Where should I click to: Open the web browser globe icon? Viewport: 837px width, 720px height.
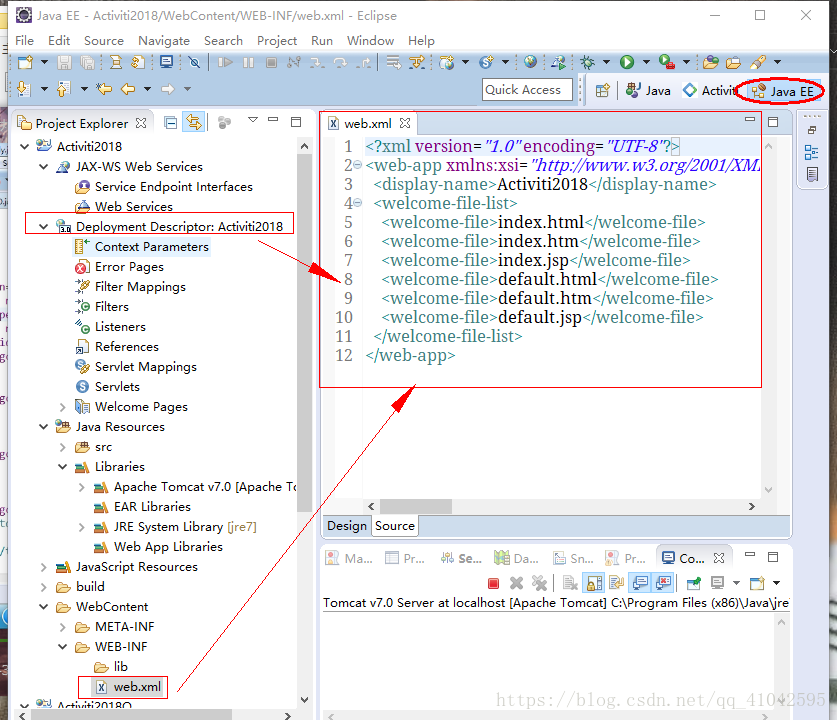[530, 62]
